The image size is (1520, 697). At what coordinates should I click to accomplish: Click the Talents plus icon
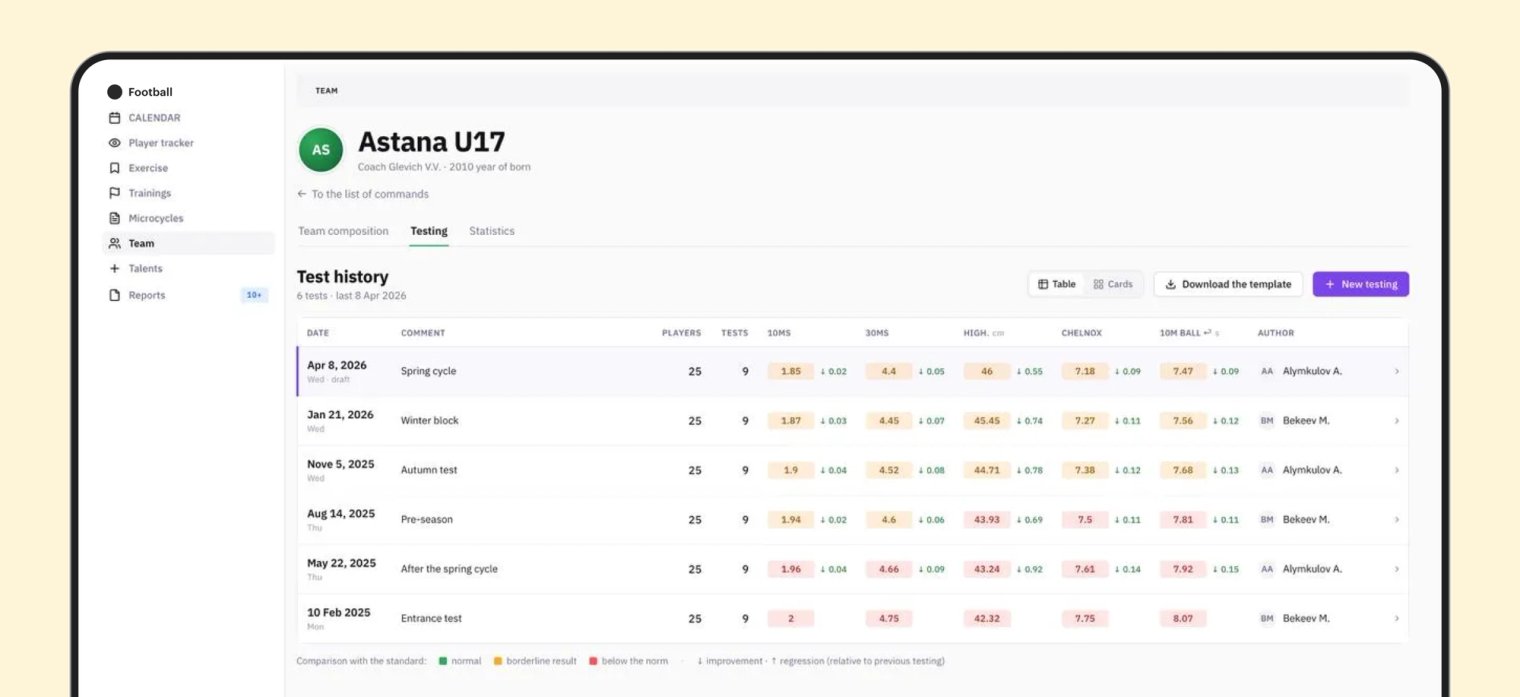[x=114, y=268]
